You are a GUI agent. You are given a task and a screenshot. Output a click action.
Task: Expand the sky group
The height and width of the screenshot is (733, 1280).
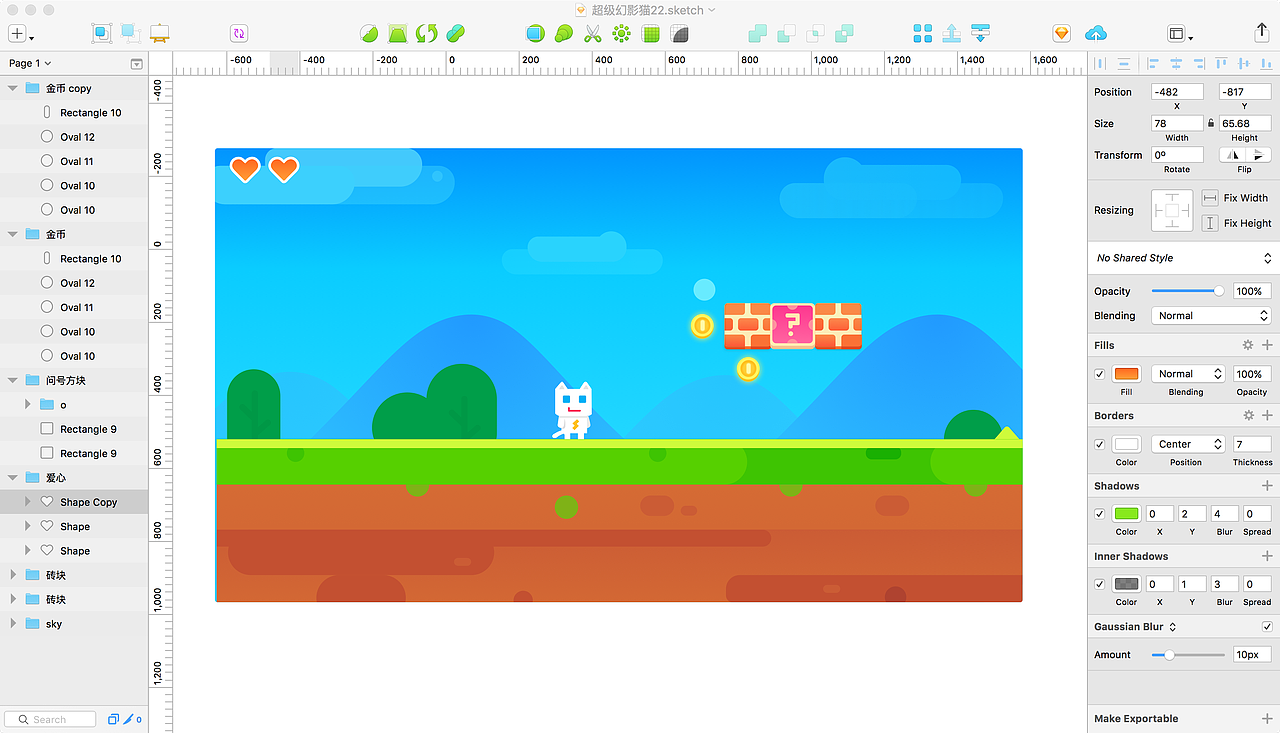[13, 624]
